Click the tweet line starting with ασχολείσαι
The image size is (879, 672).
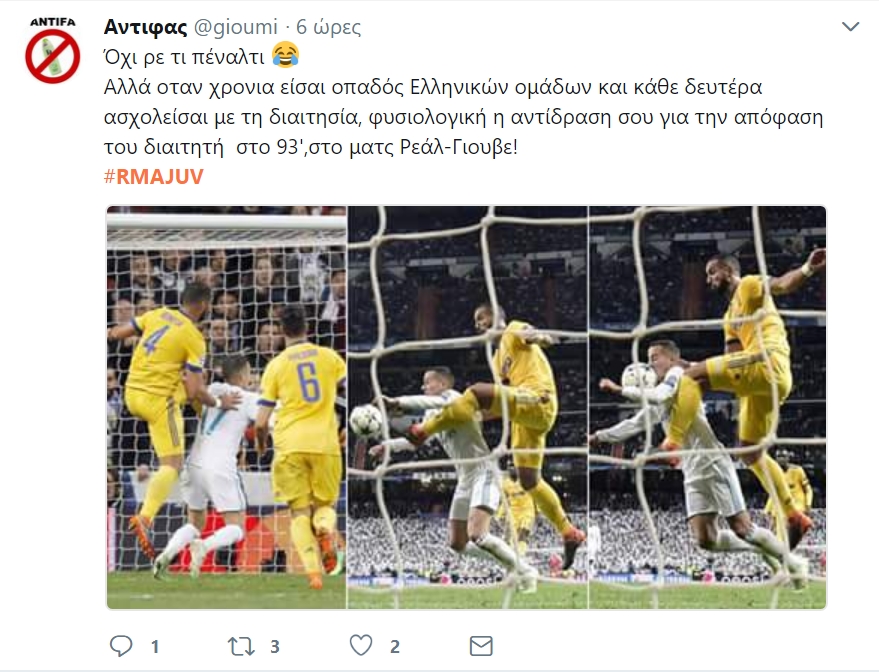tap(463, 117)
